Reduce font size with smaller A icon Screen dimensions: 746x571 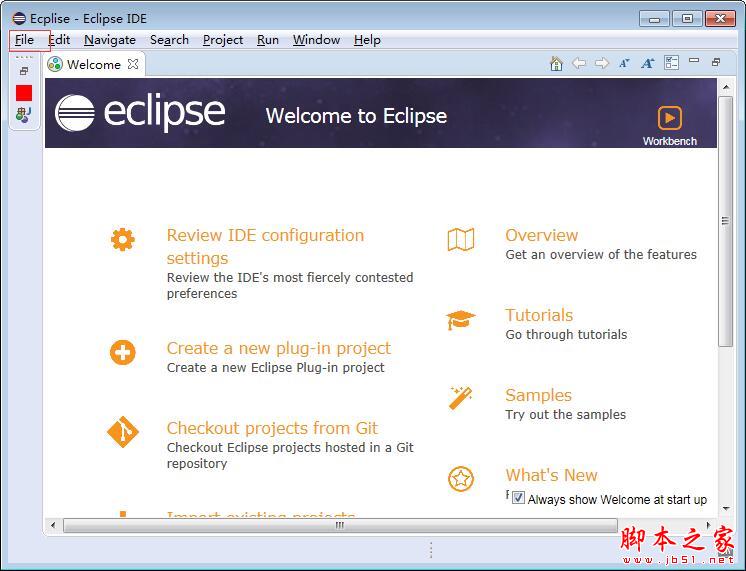(624, 63)
